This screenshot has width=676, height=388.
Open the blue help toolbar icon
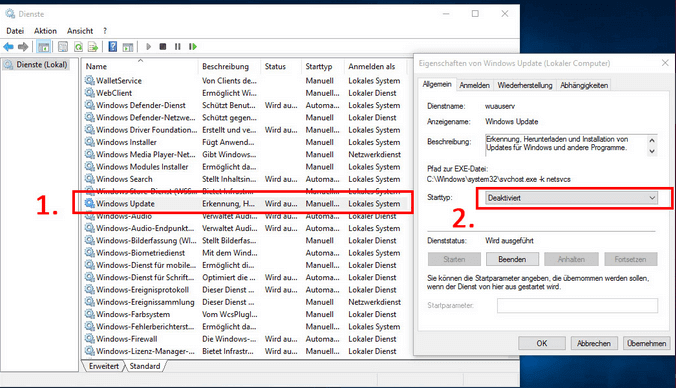pyautogui.click(x=113, y=47)
